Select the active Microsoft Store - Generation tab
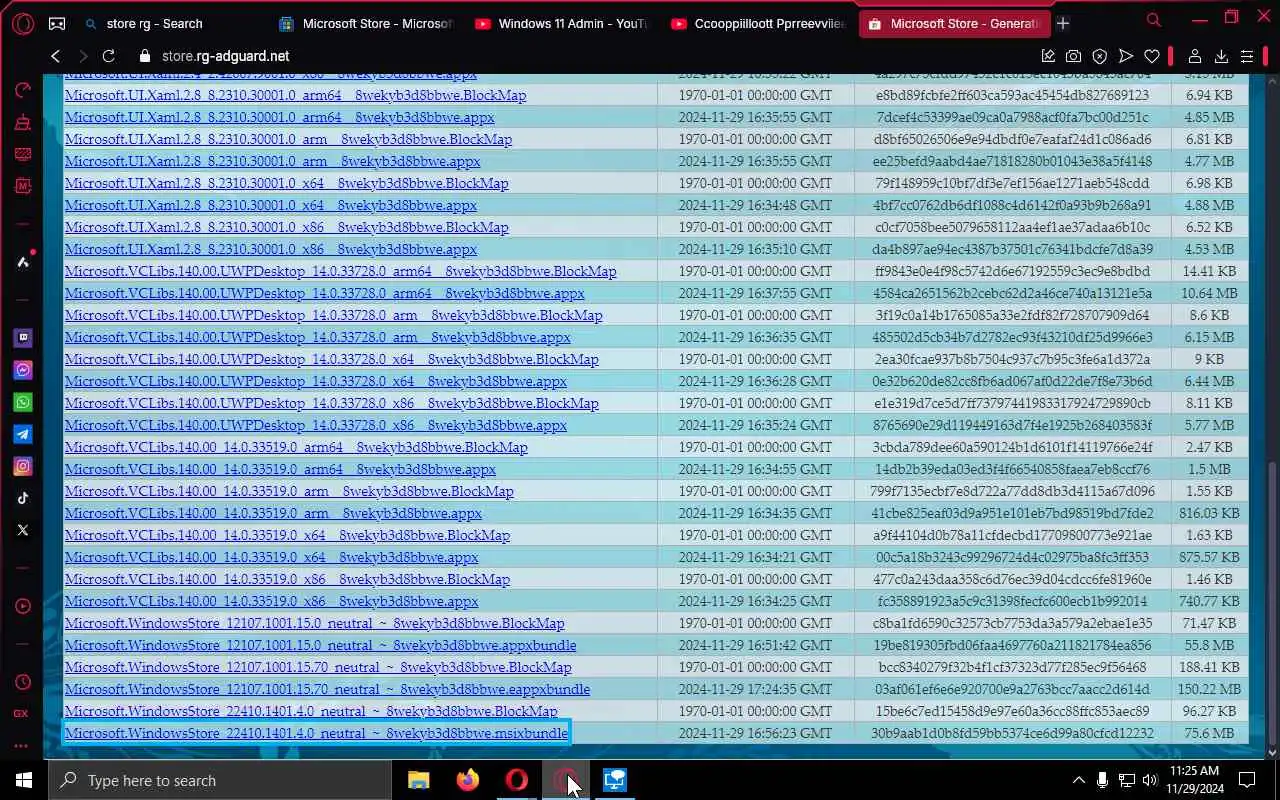This screenshot has width=1280, height=800. point(954,23)
